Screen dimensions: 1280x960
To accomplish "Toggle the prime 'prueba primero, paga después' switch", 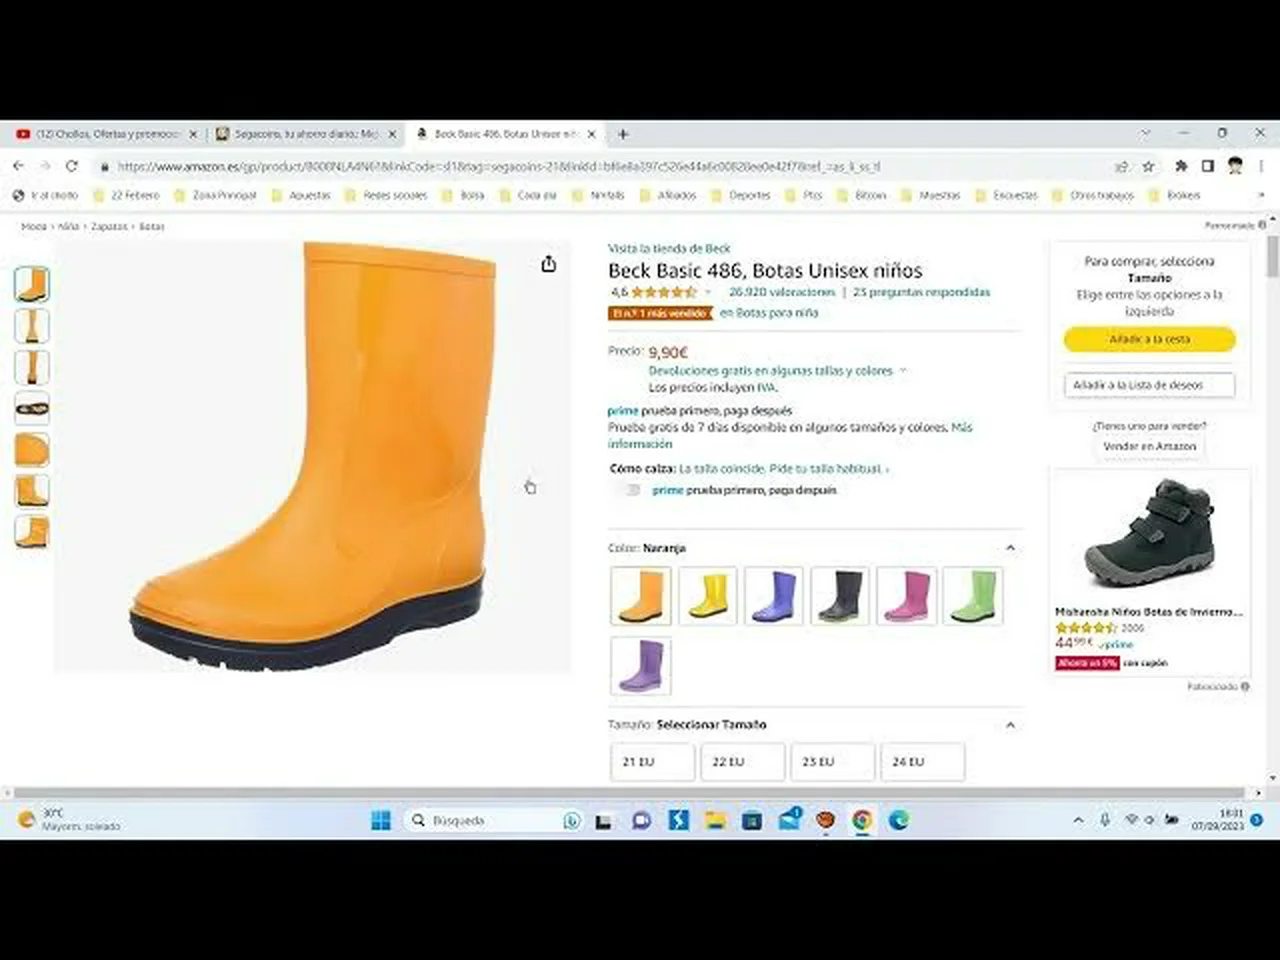I will click(x=630, y=490).
